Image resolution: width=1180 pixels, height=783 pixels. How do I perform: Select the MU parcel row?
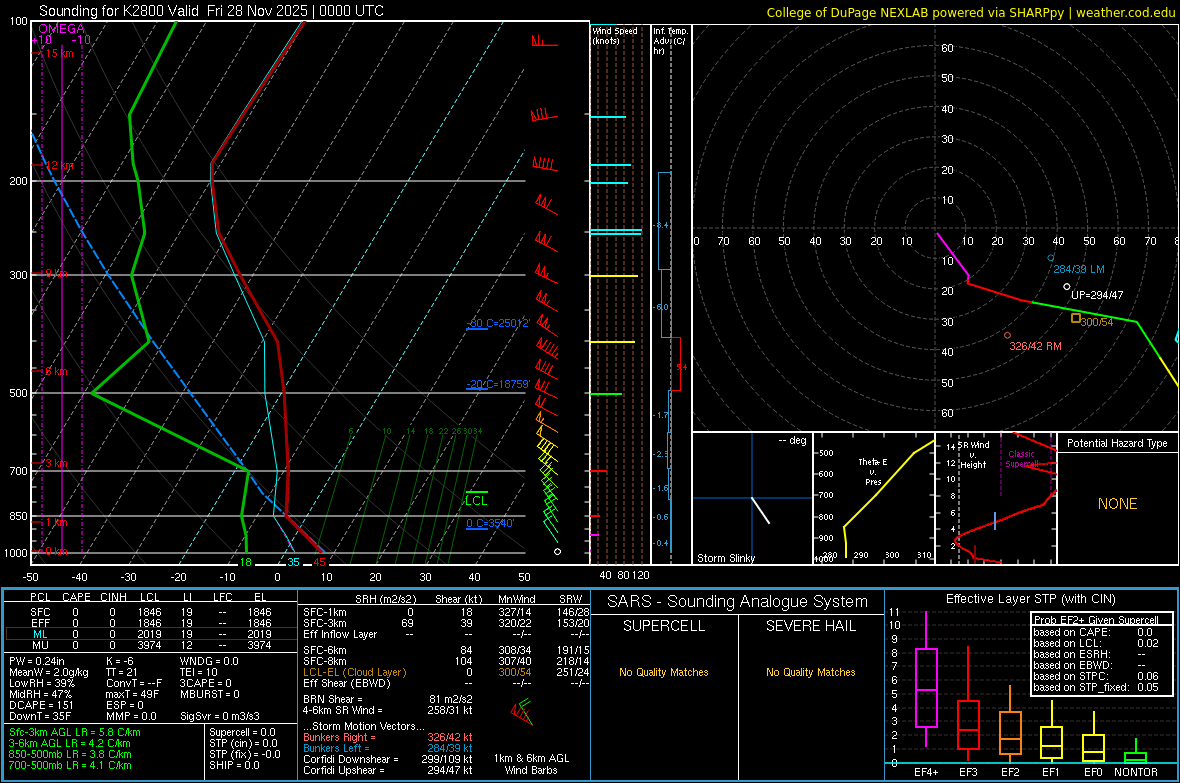click(151, 645)
